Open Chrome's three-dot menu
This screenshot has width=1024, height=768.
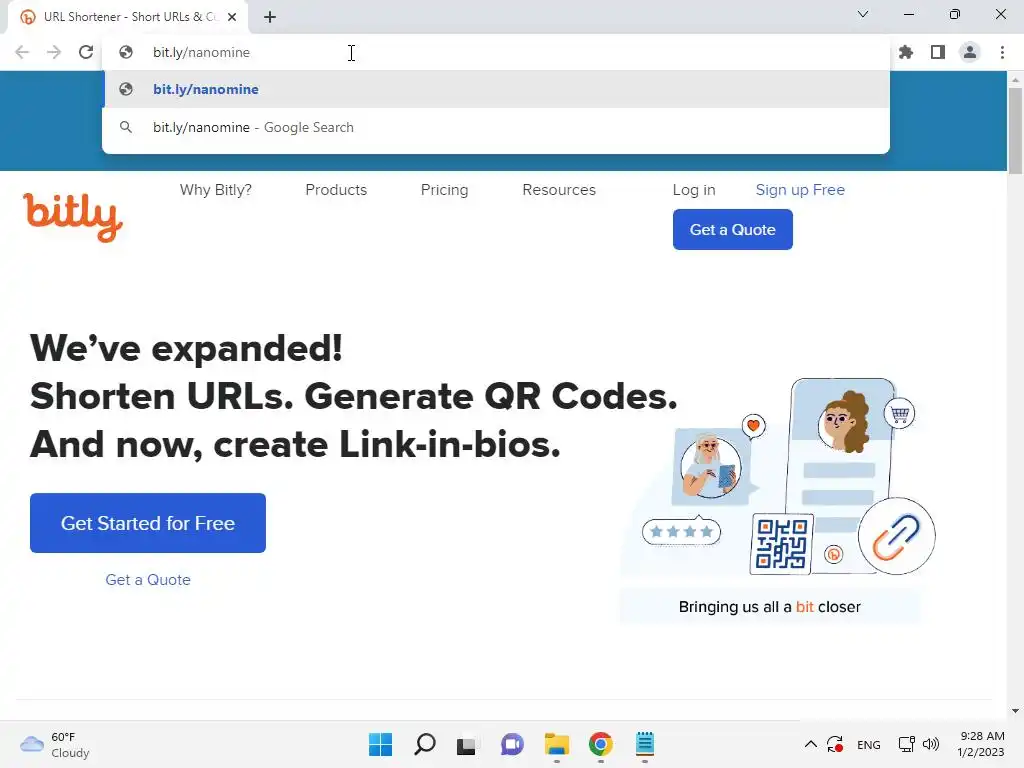[1002, 52]
